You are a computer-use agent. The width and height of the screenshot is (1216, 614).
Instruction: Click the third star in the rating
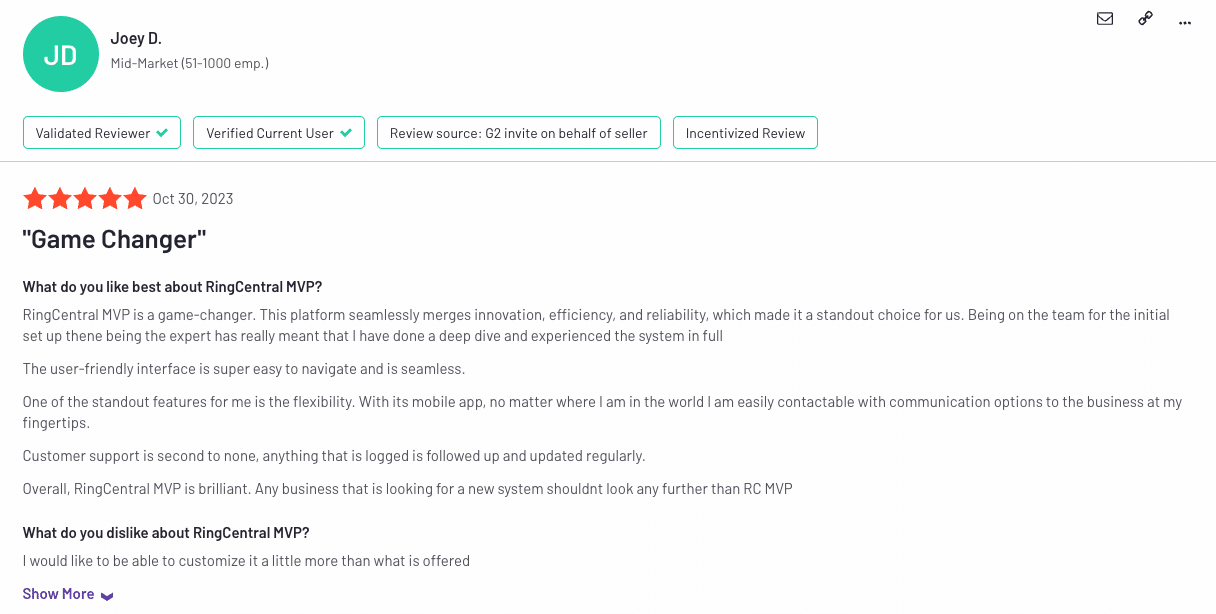pyautogui.click(x=85, y=199)
